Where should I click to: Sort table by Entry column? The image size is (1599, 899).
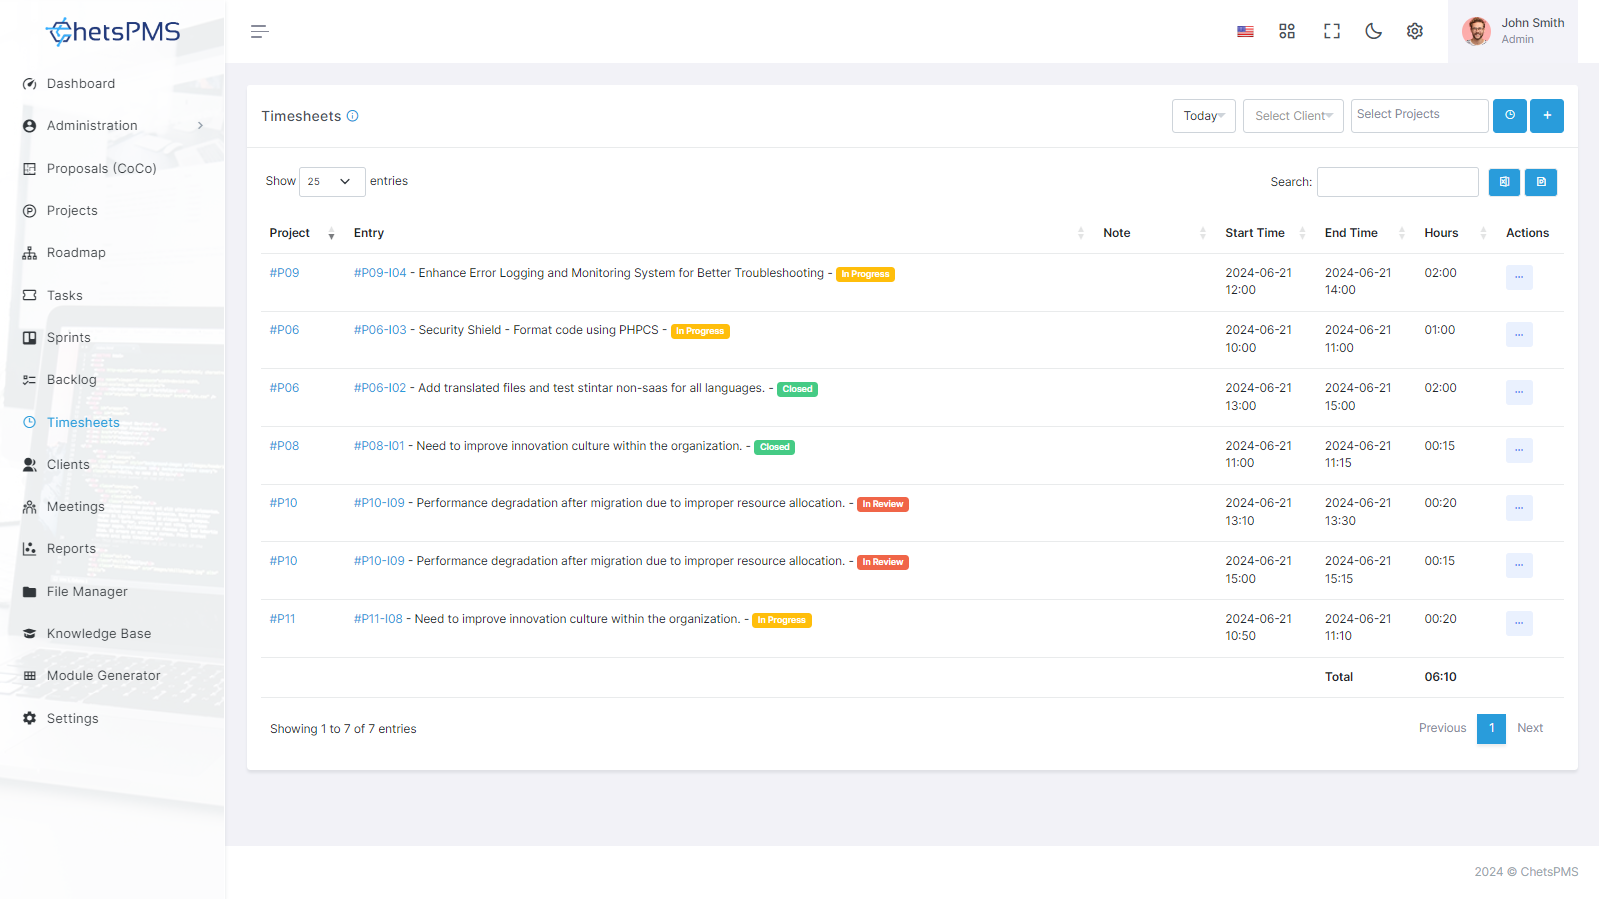[x=718, y=233]
